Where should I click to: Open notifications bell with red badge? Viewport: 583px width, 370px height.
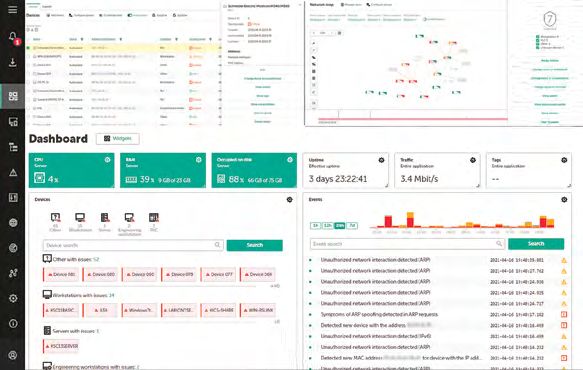click(x=13, y=37)
